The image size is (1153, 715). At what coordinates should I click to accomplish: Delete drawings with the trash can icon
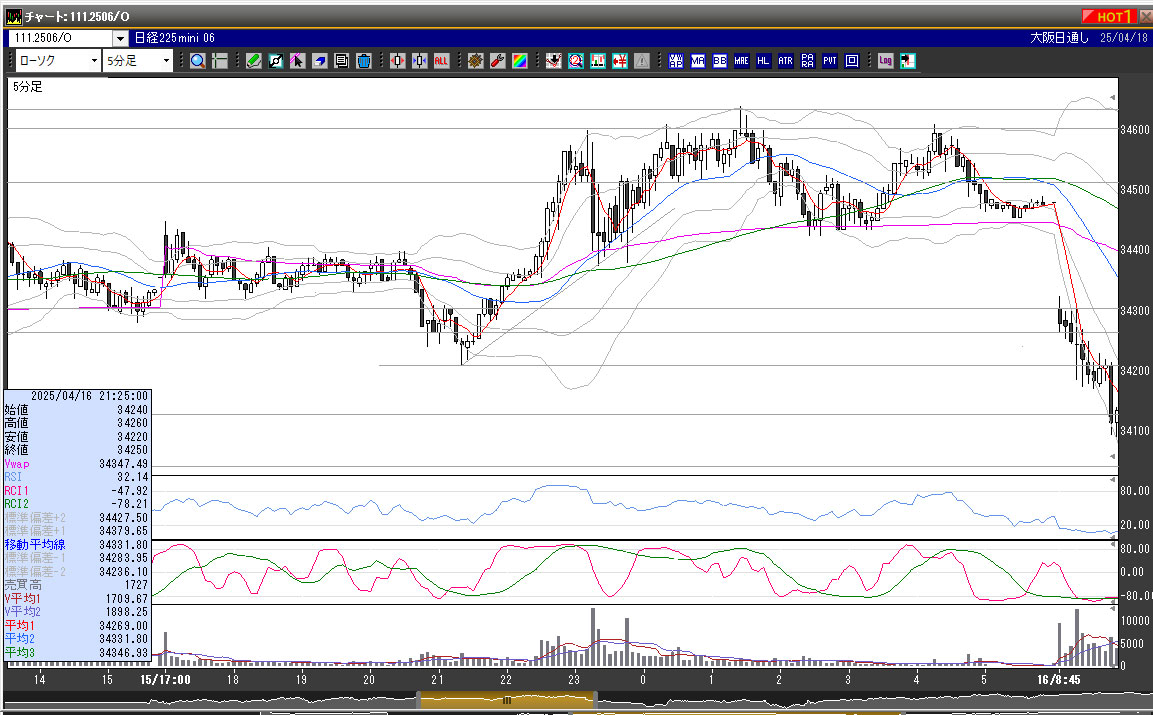pos(363,61)
